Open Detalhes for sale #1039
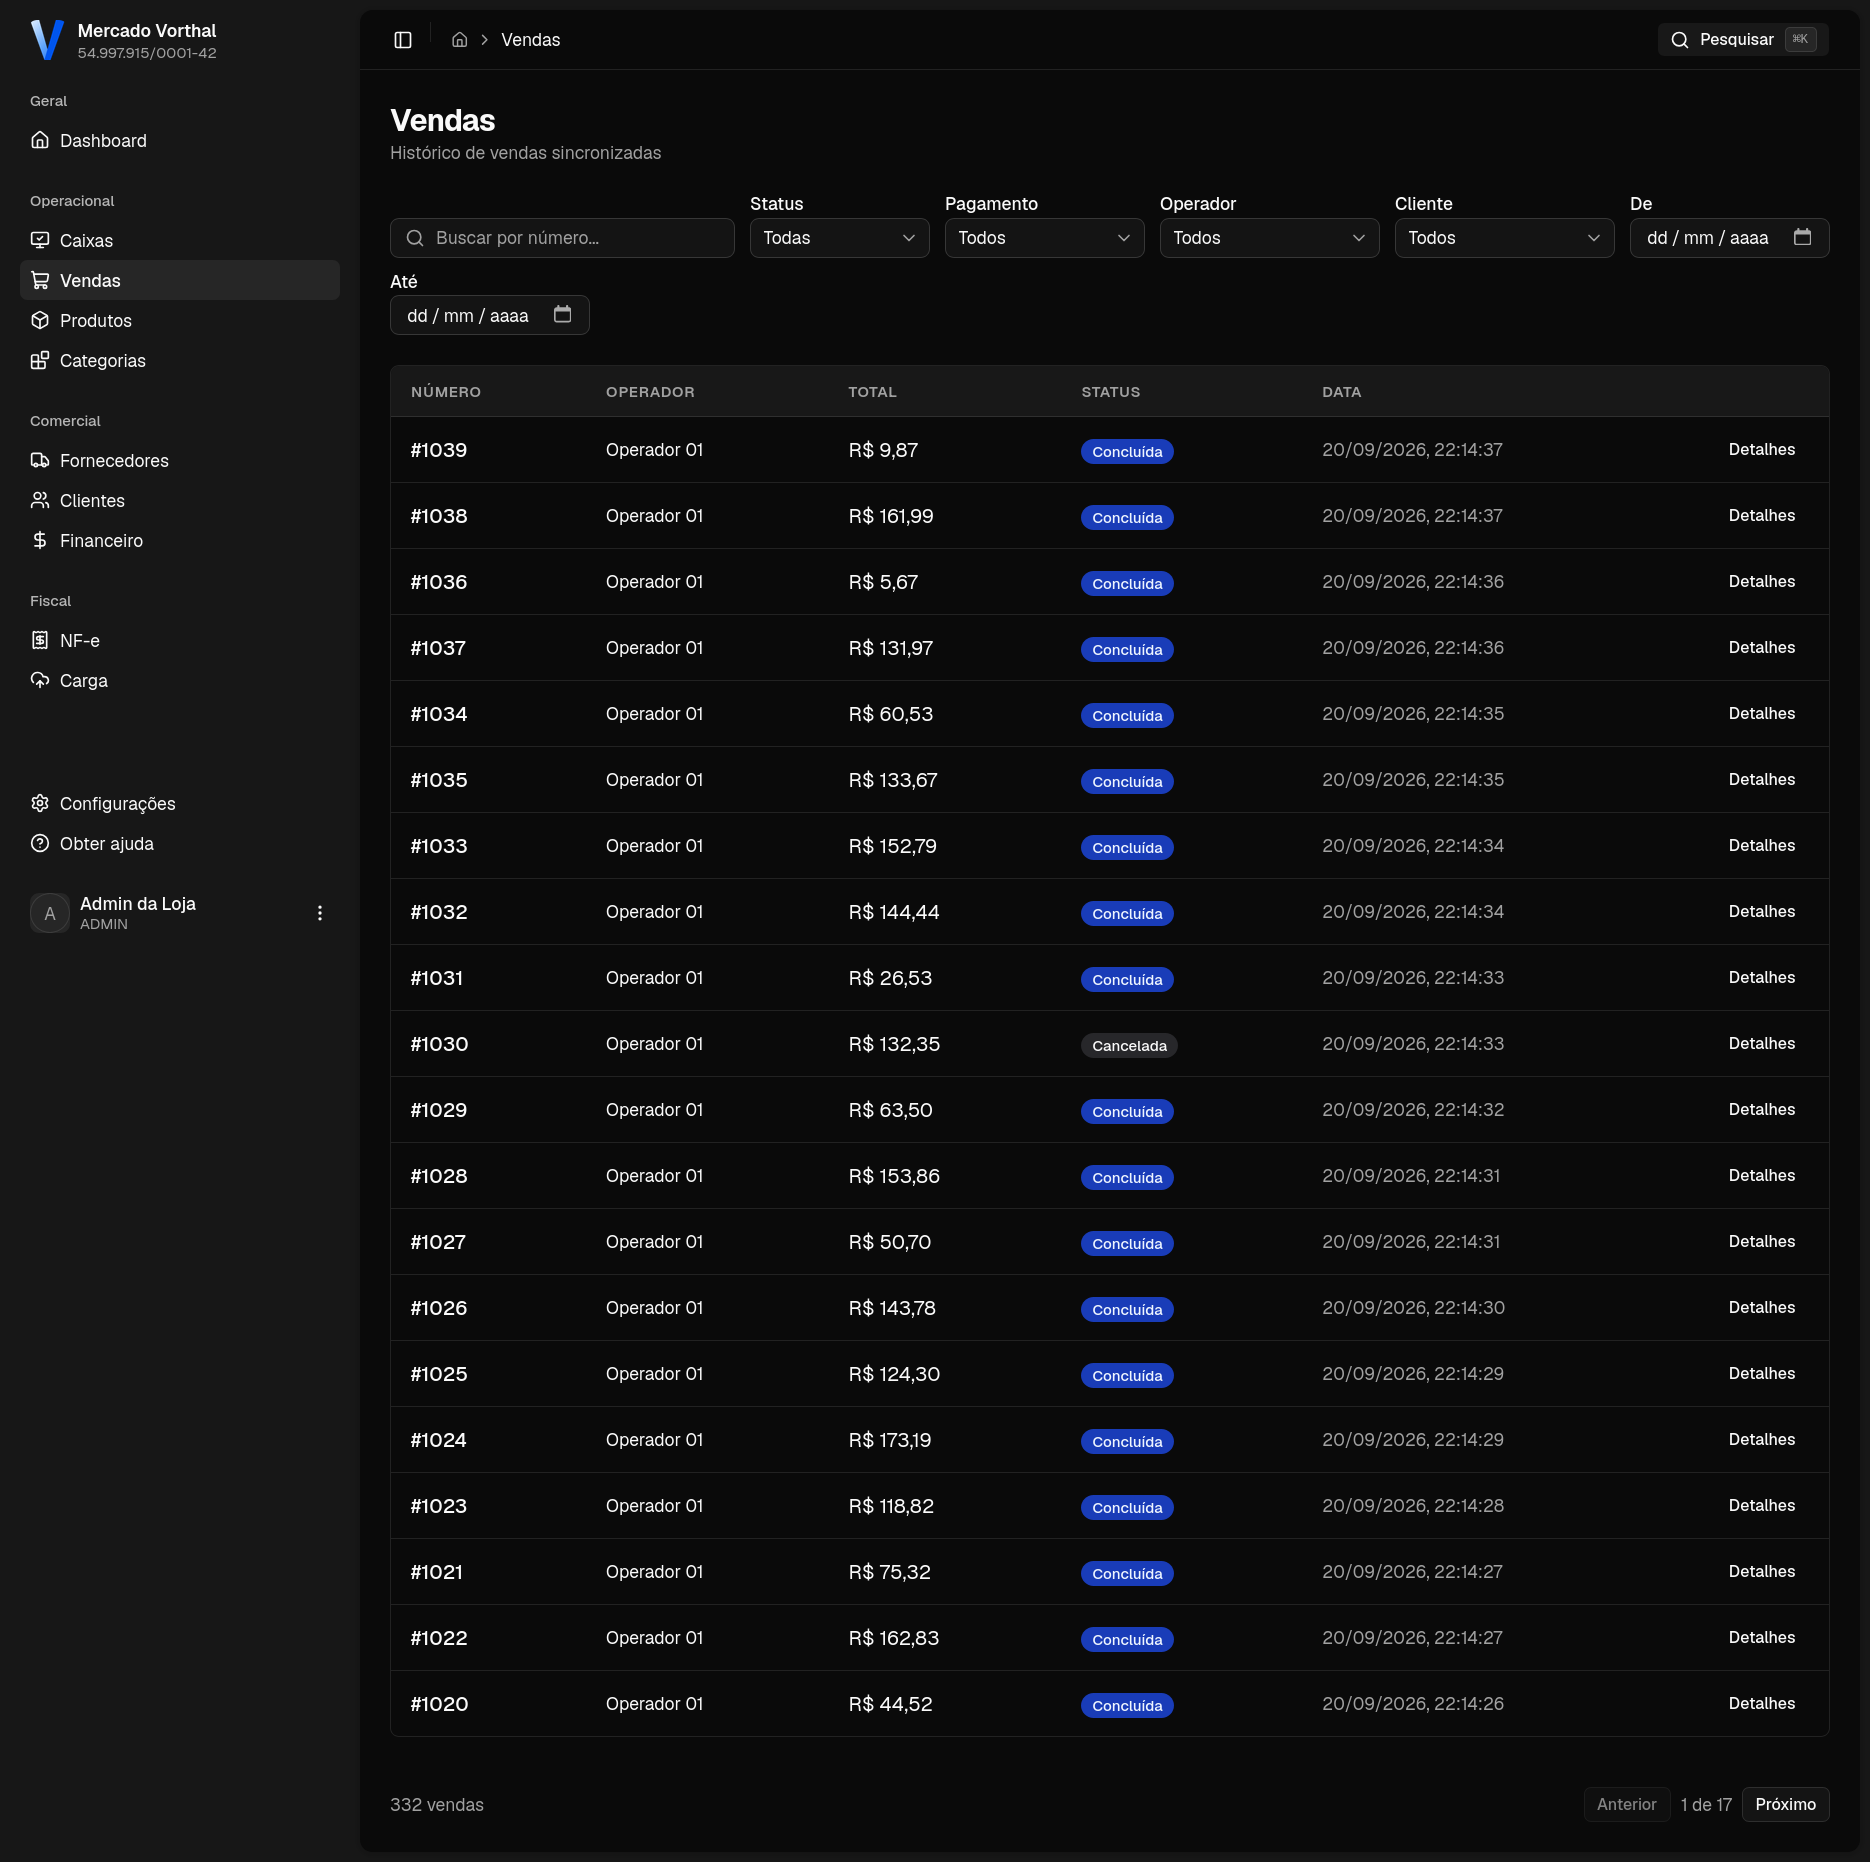 [x=1762, y=450]
